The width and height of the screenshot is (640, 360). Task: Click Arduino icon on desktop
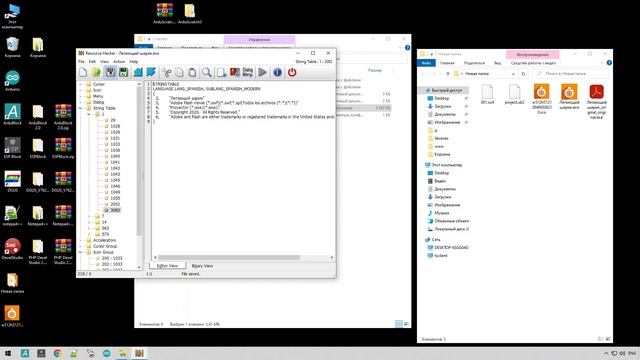pyautogui.click(x=12, y=80)
